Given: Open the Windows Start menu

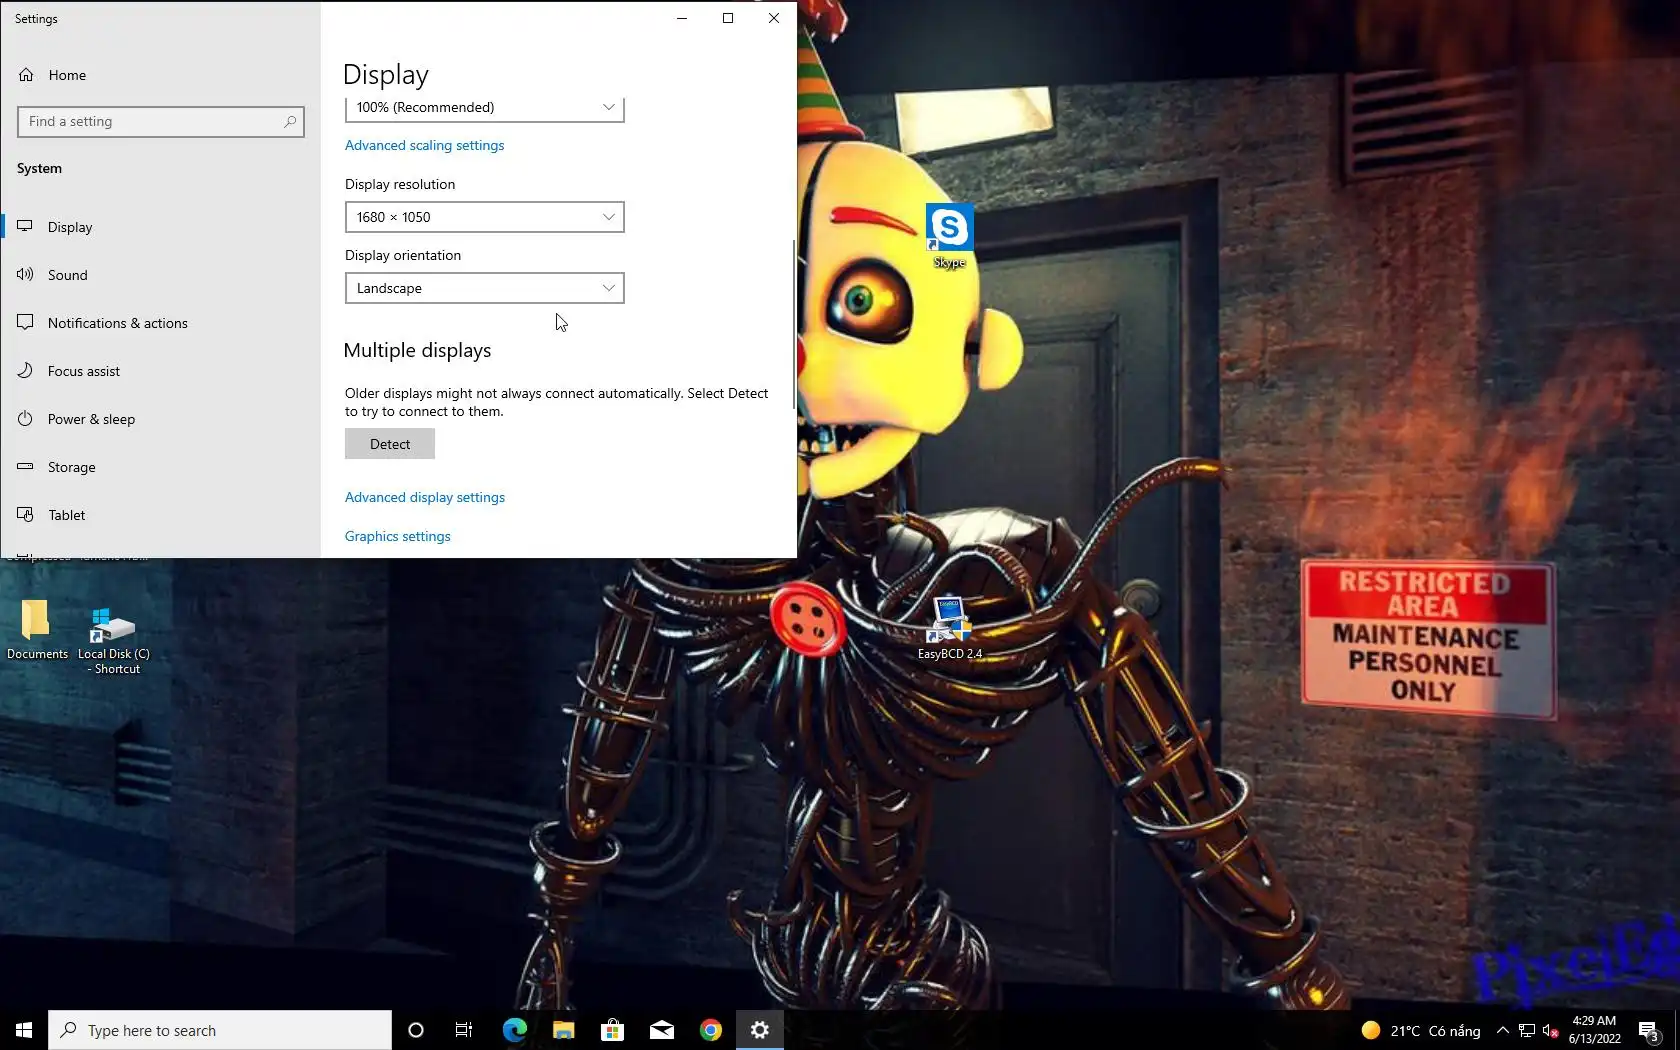Looking at the screenshot, I should click(x=24, y=1030).
